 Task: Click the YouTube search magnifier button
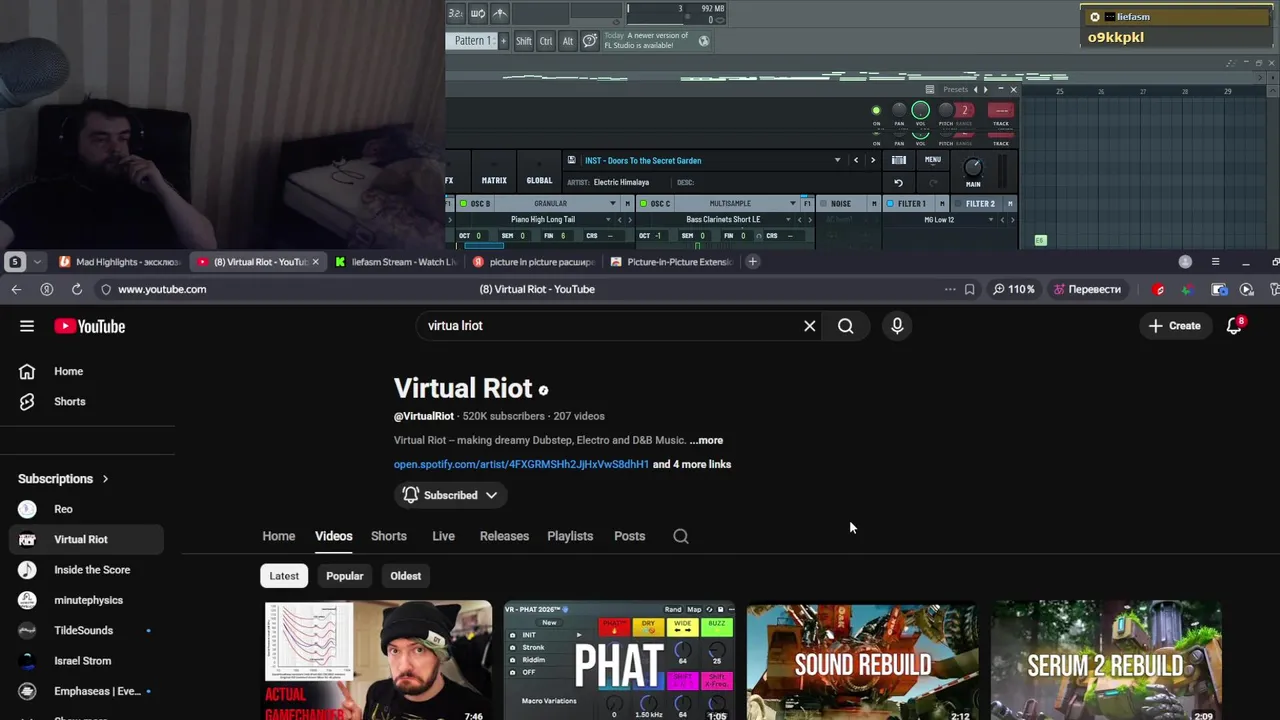[846, 326]
